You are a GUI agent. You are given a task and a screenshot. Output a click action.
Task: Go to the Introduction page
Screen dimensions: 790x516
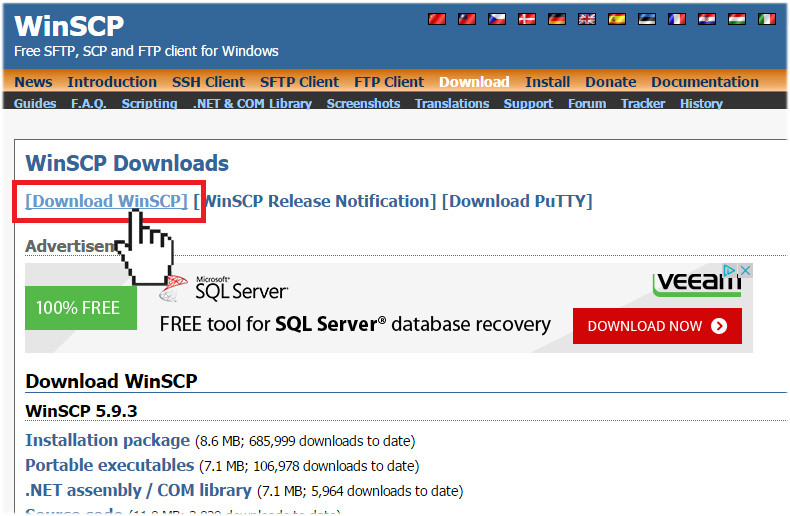[112, 82]
